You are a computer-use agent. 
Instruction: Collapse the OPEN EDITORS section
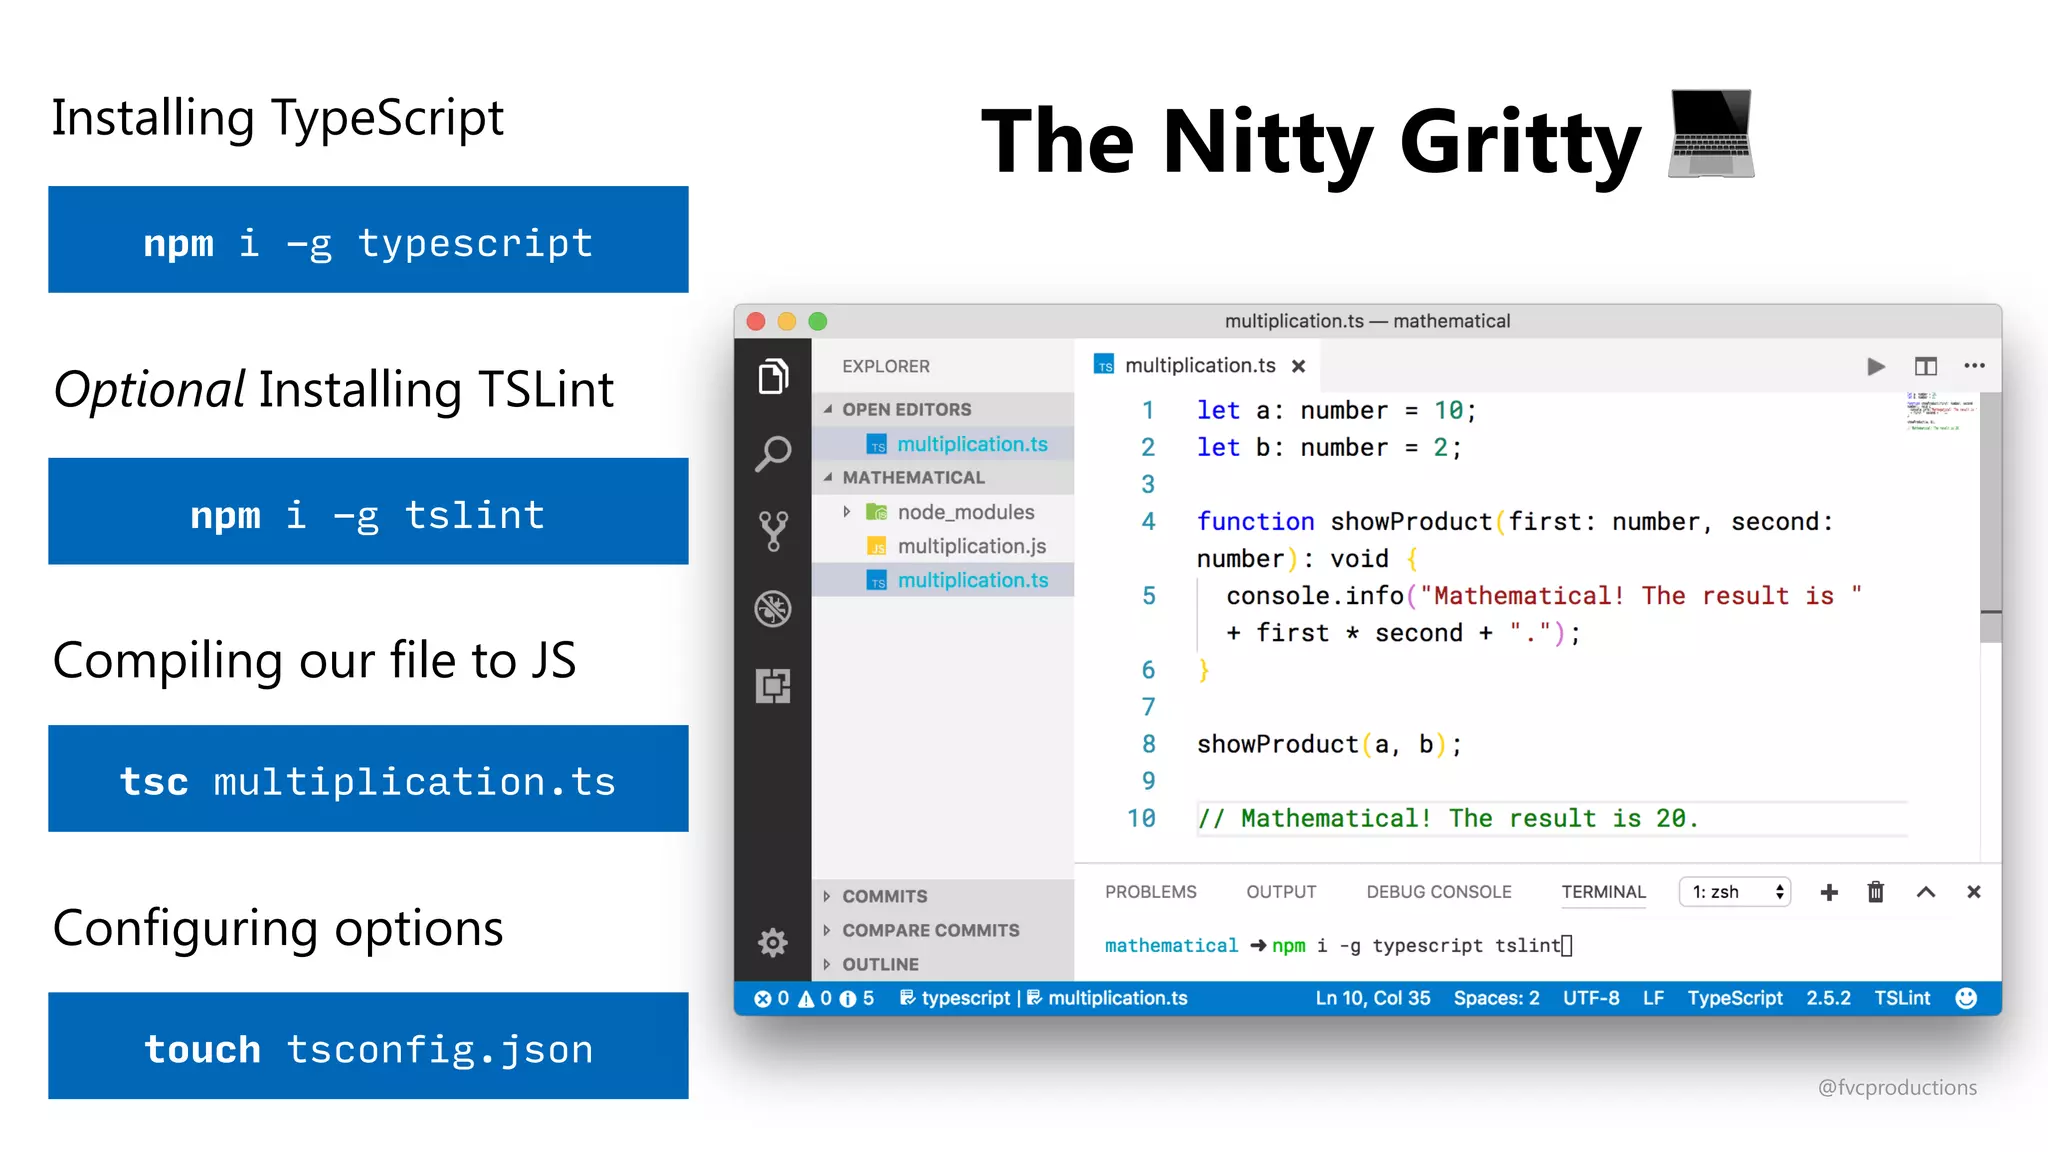pyautogui.click(x=828, y=409)
